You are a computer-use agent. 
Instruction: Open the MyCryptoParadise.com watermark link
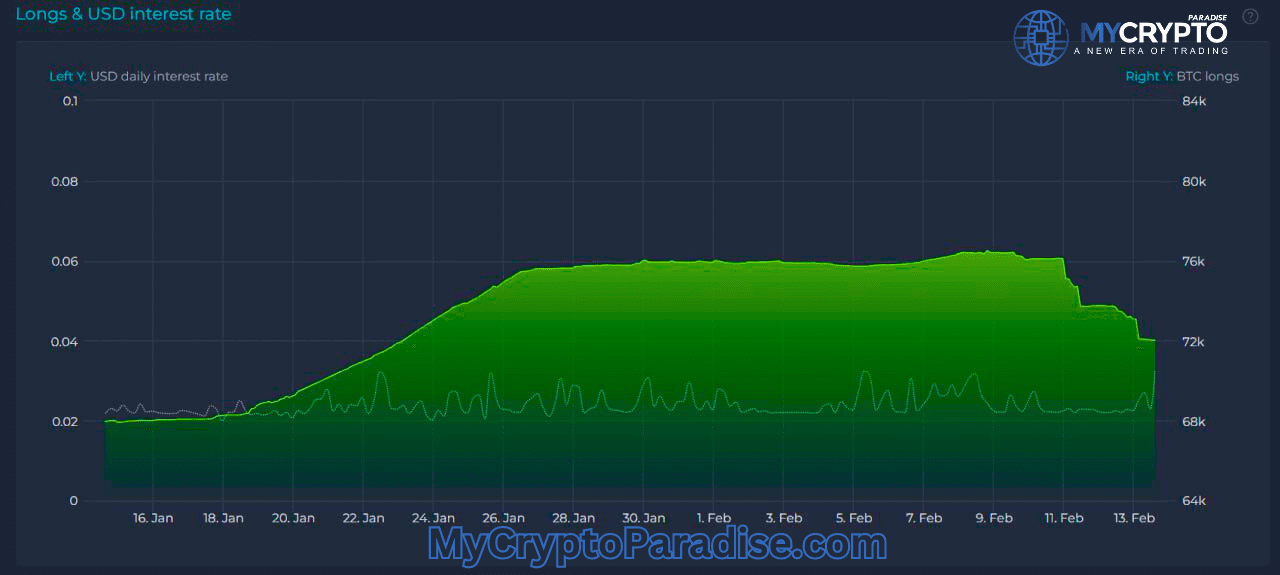(657, 545)
